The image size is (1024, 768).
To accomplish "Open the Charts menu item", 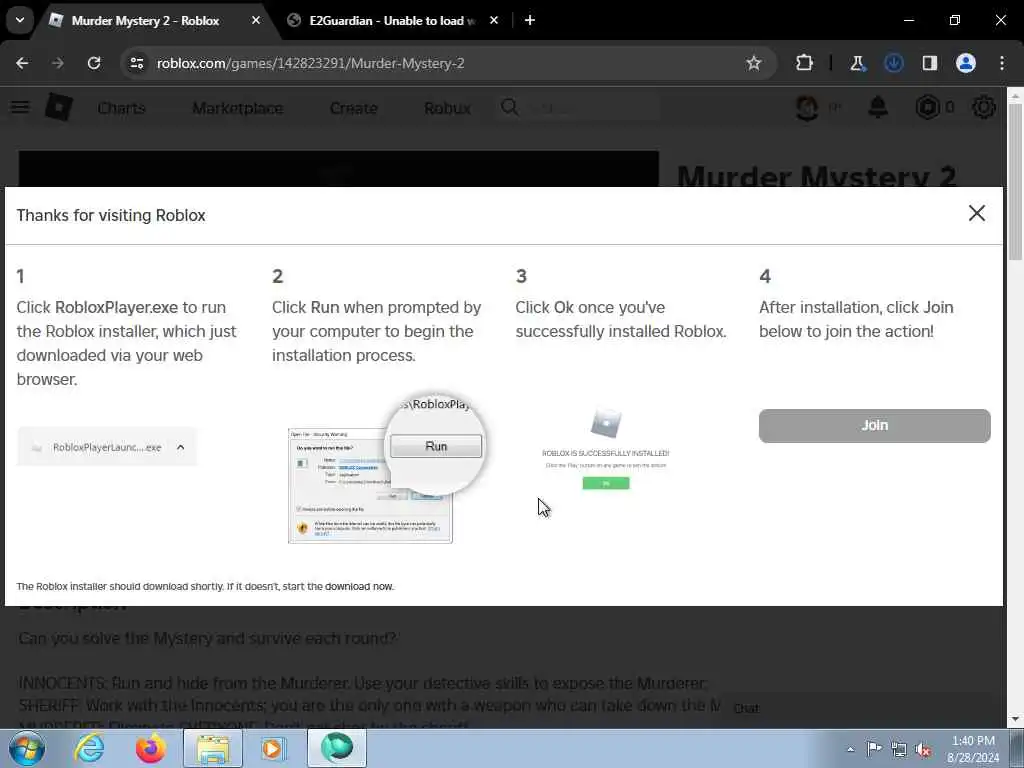I will (x=121, y=108).
